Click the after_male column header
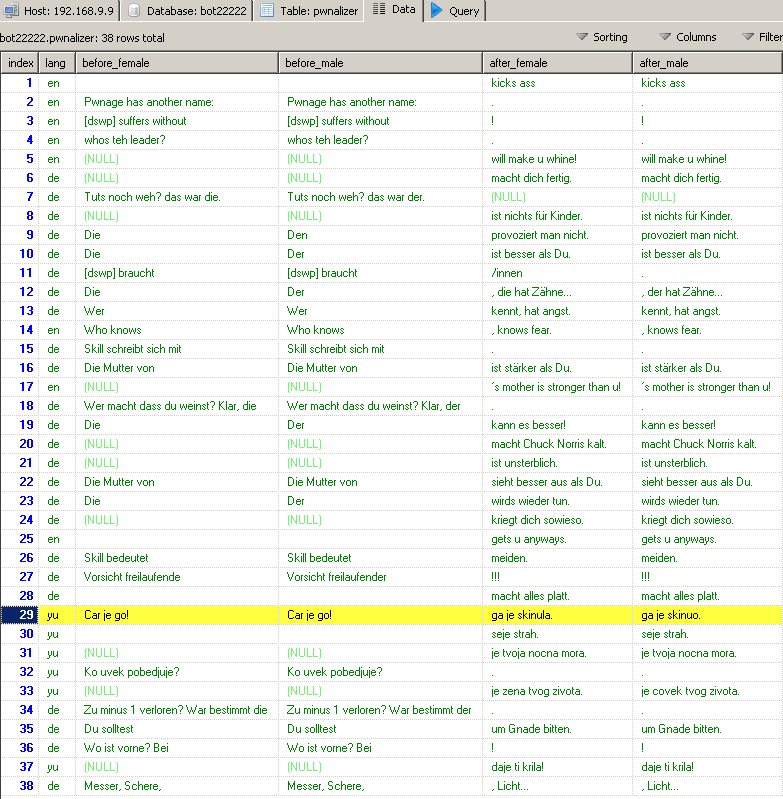The width and height of the screenshot is (783, 799). (708, 63)
